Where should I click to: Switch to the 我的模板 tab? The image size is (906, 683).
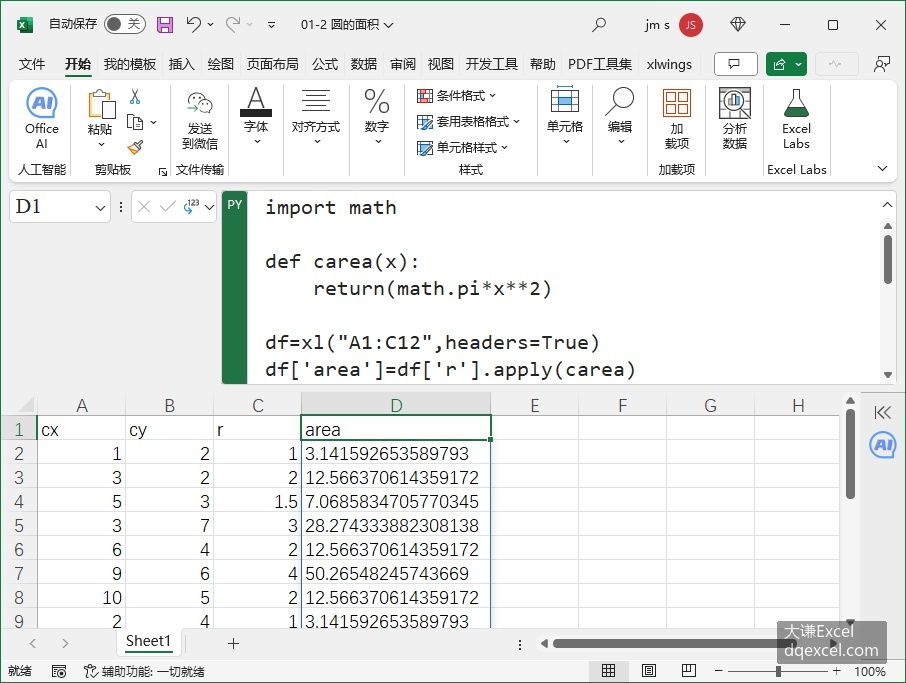click(130, 64)
